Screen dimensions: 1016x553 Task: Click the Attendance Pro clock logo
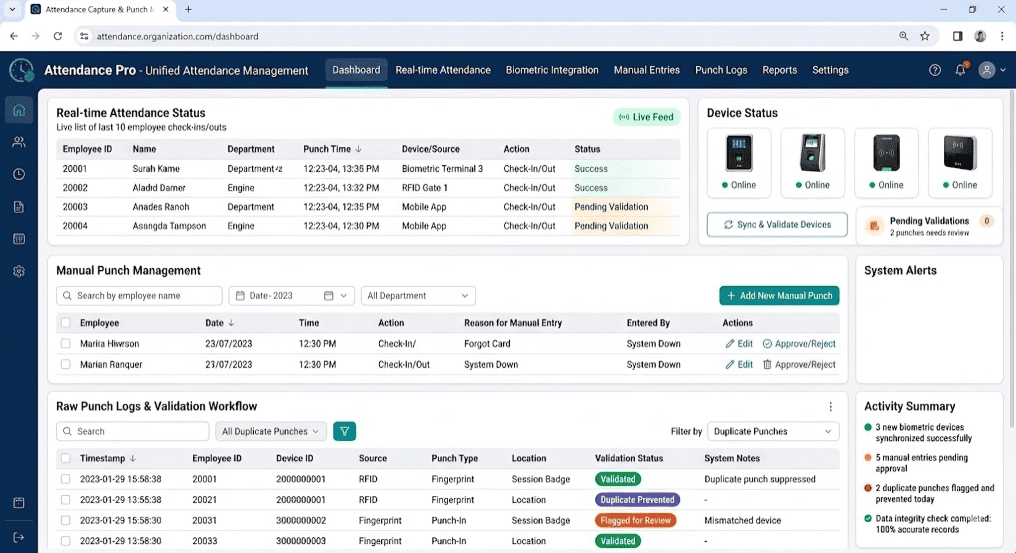coord(21,70)
